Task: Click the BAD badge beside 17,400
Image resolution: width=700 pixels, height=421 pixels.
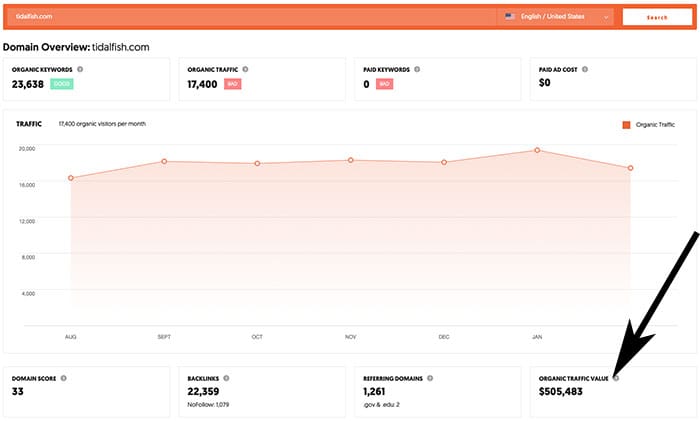Action: point(233,84)
